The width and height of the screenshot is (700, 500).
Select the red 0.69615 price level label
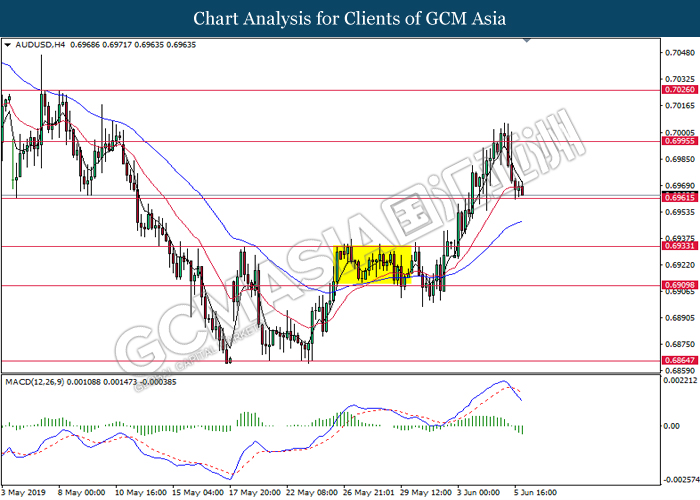pyautogui.click(x=680, y=197)
